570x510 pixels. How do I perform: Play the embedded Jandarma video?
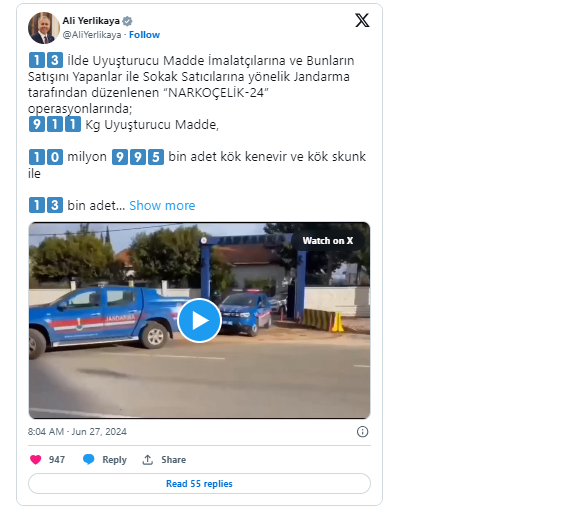(x=199, y=321)
